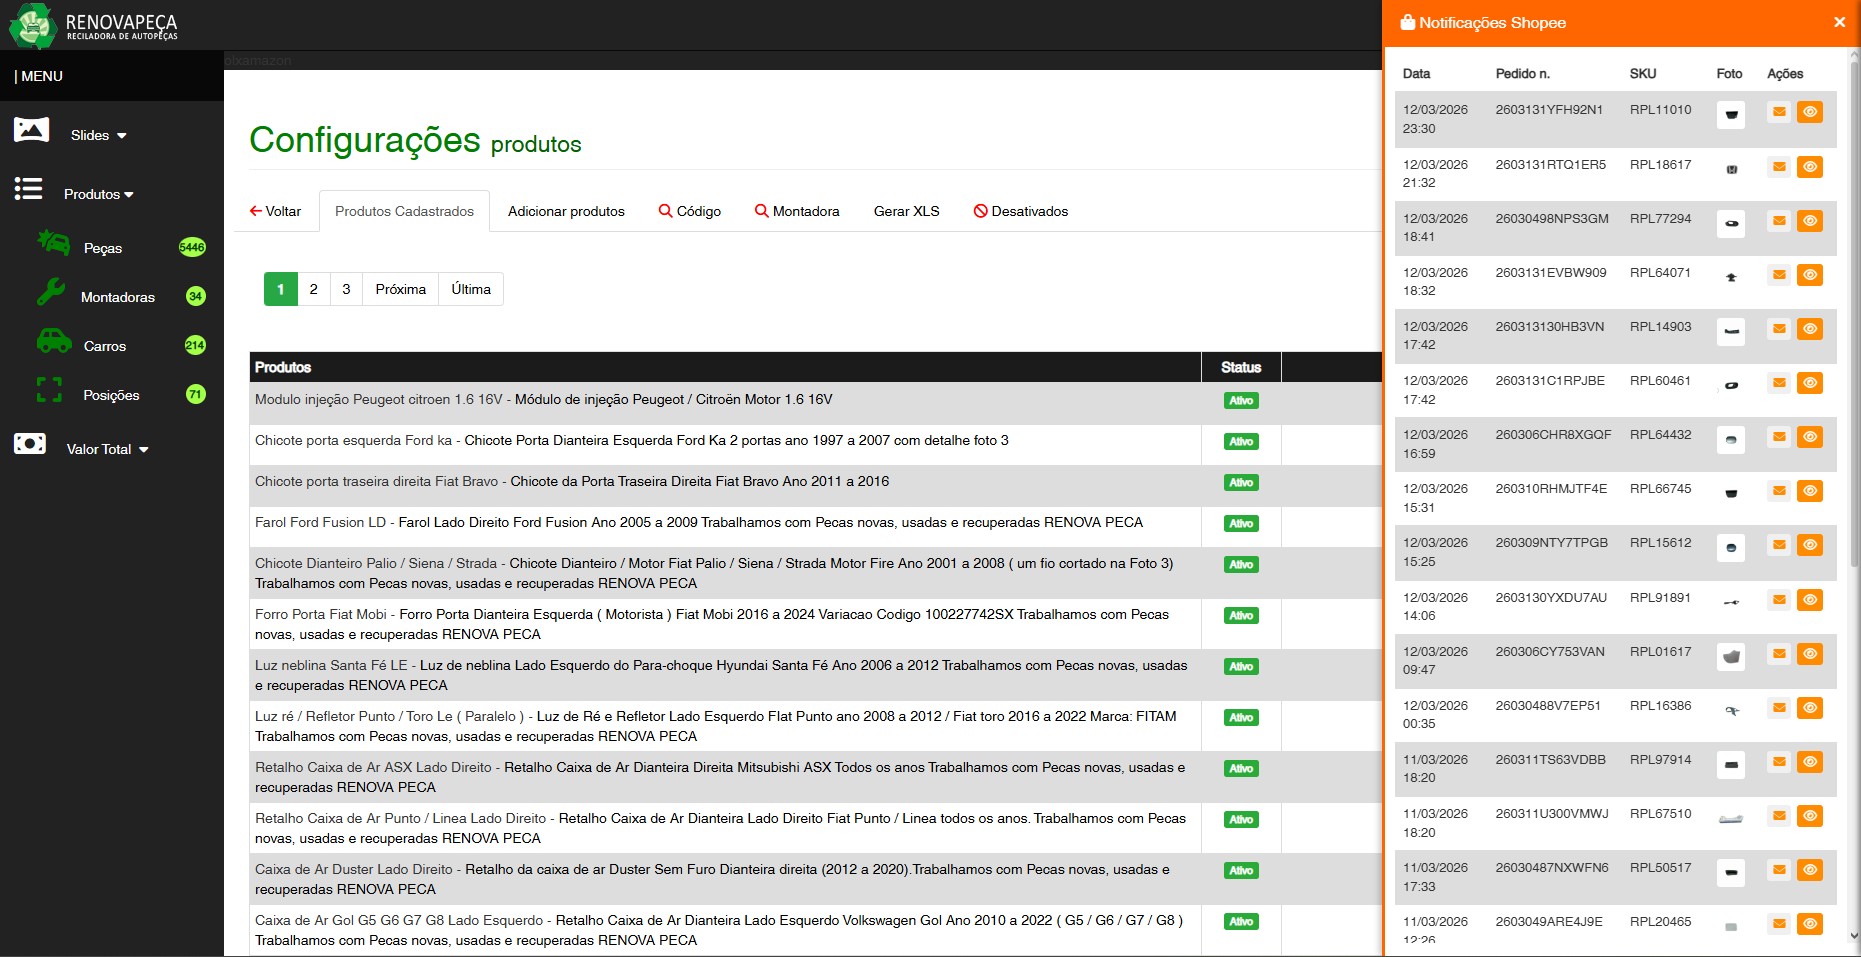The image size is (1861, 957).
Task: Expand the Valor Total dropdown
Action: [107, 449]
